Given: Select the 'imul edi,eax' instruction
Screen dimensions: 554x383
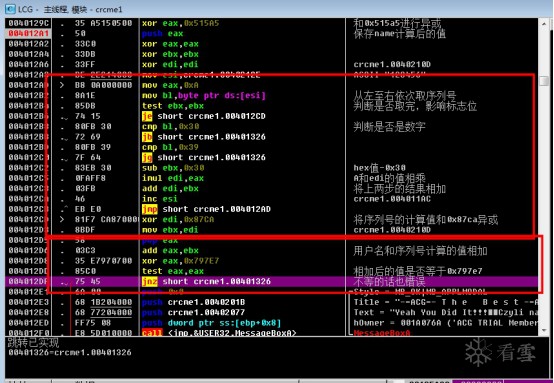Looking at the screenshot, I should (173, 178).
